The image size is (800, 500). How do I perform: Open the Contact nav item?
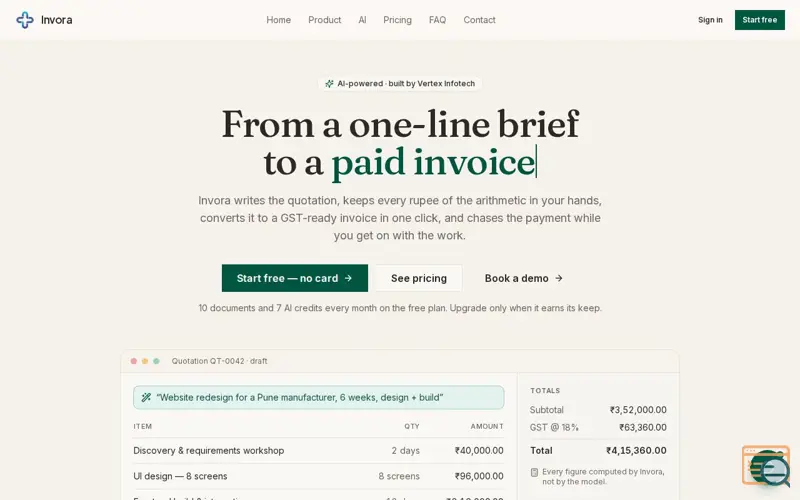click(479, 20)
